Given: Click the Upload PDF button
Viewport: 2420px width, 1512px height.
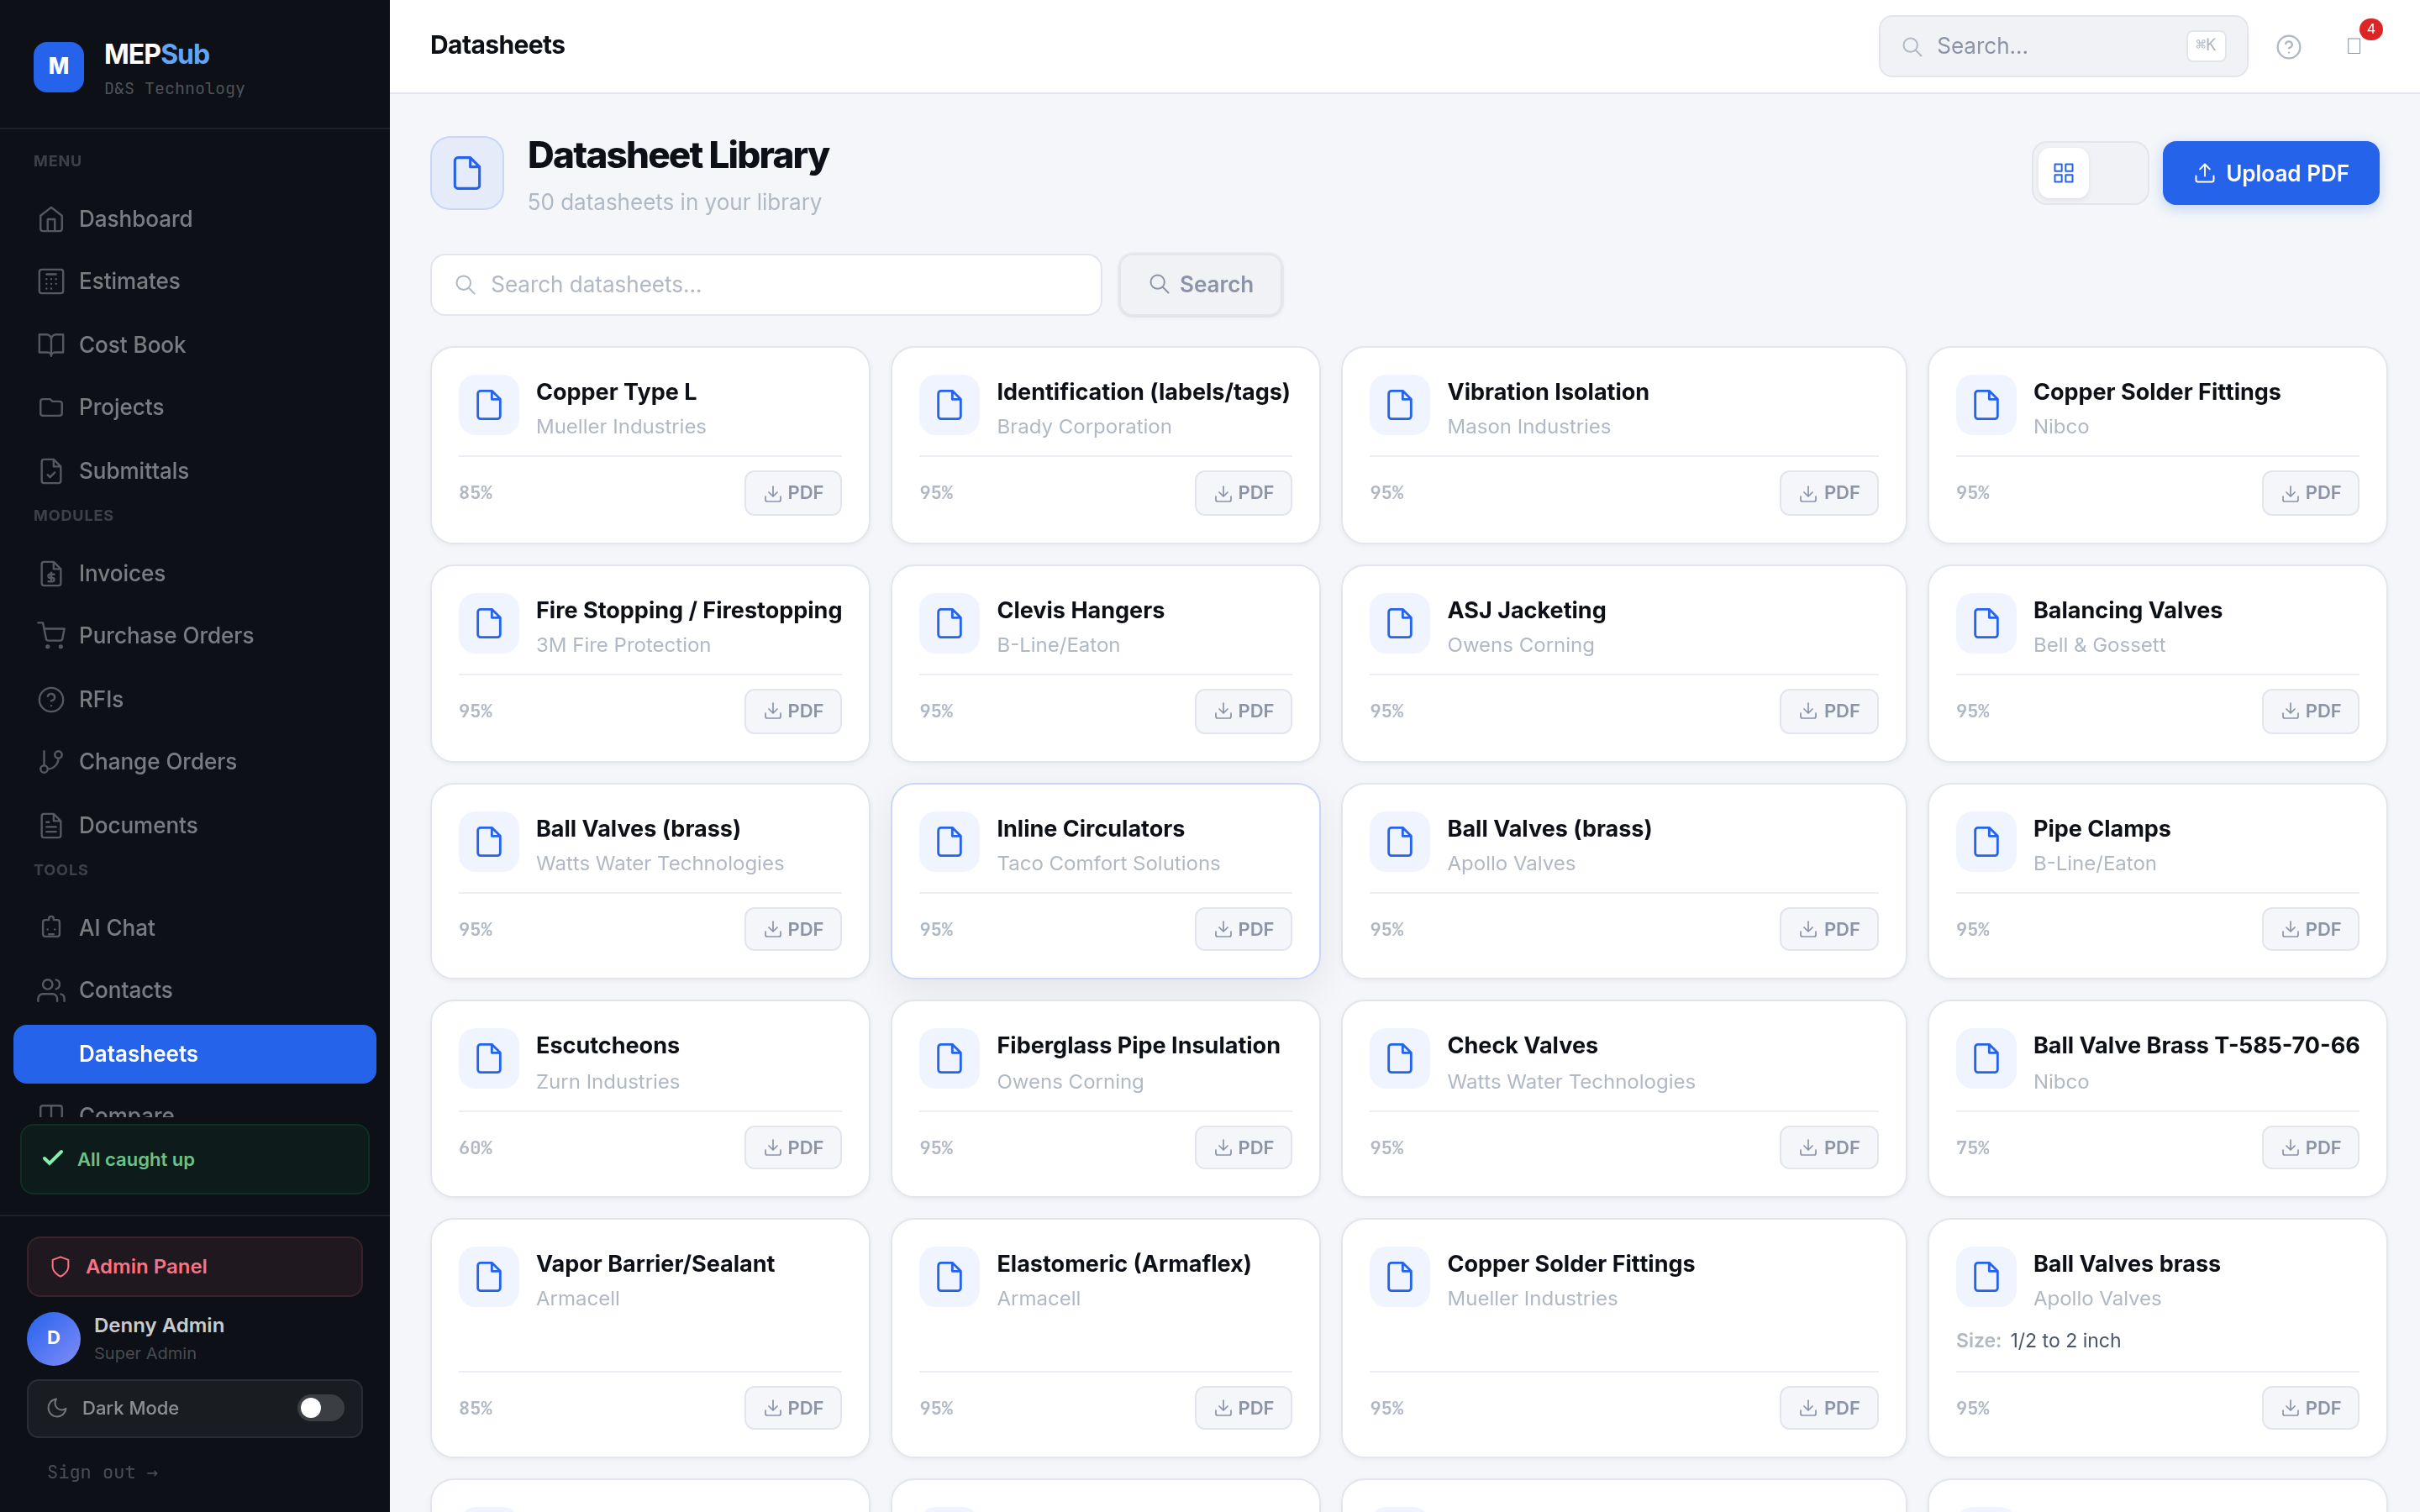Looking at the screenshot, I should click(x=2270, y=173).
